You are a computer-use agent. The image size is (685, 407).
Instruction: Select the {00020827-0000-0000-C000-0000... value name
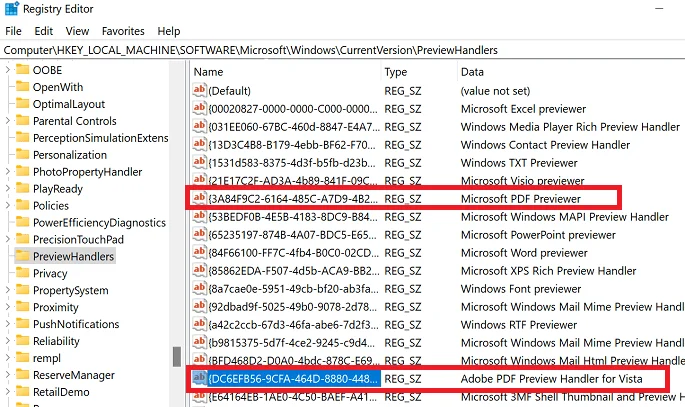click(293, 109)
